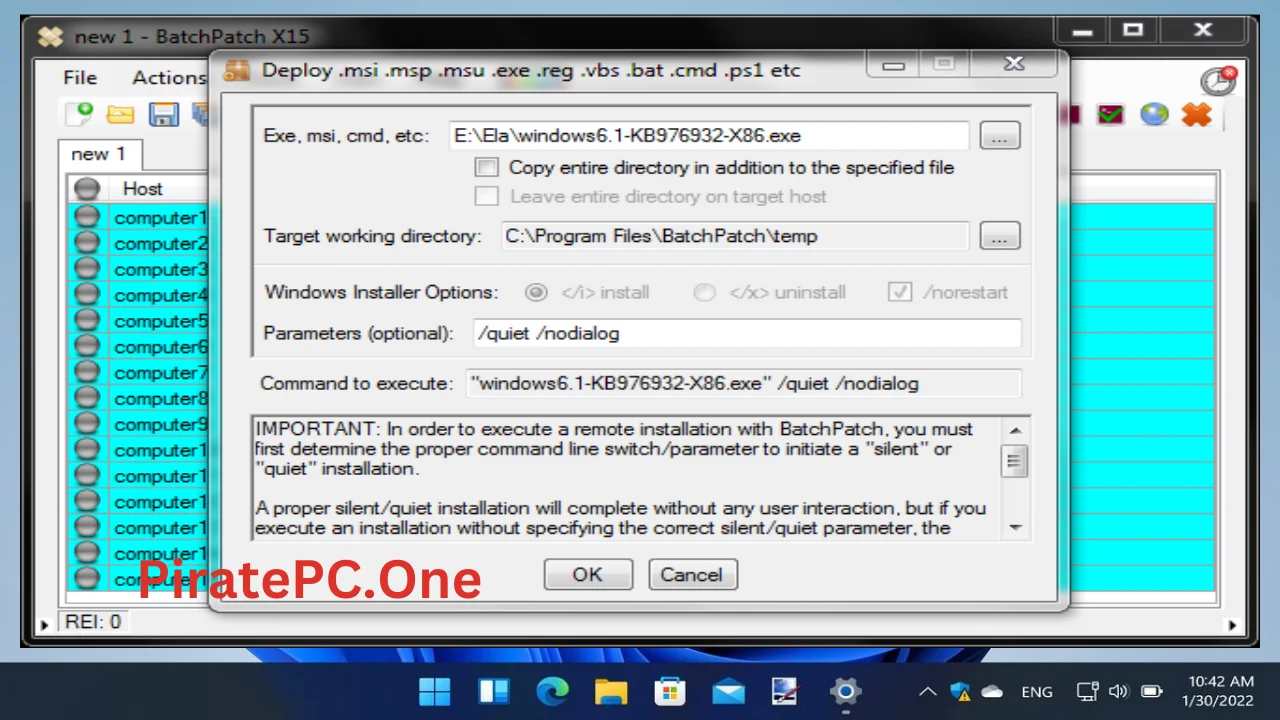Select the computer1 host row

coord(160,217)
